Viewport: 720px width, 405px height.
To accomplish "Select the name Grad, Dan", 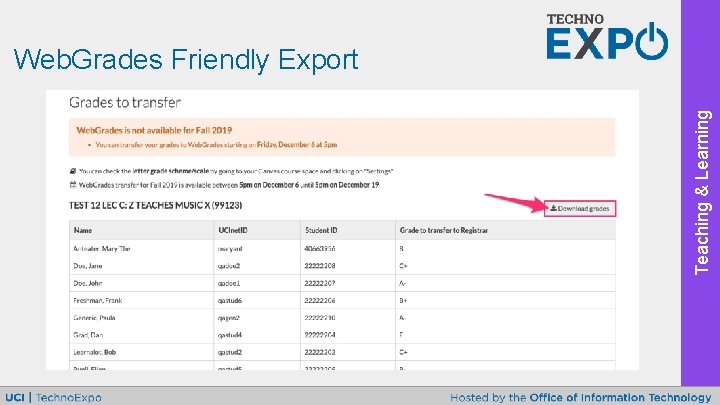I will 88,335.
